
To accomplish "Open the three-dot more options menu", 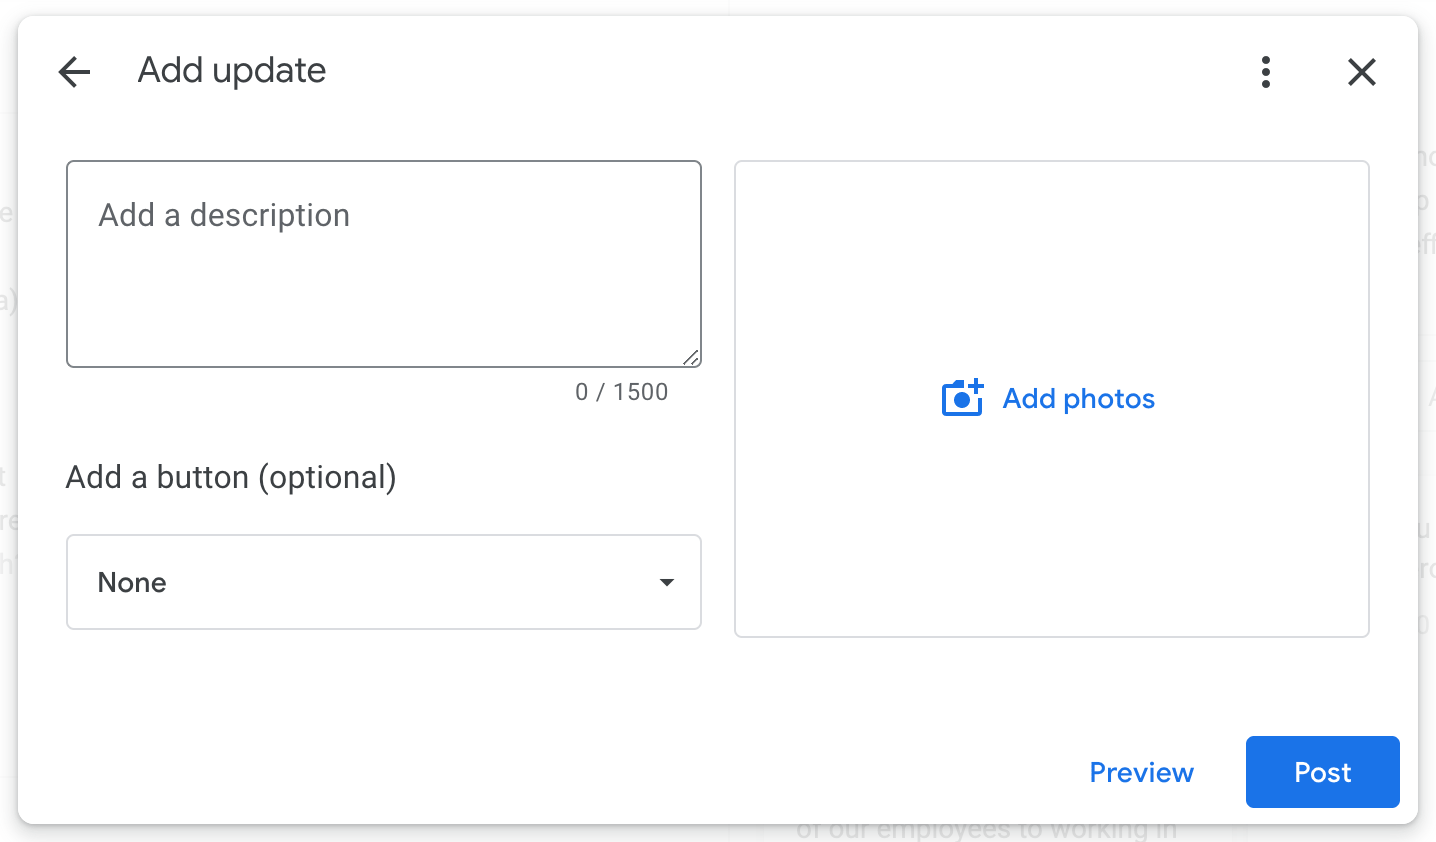I will click(x=1266, y=72).
